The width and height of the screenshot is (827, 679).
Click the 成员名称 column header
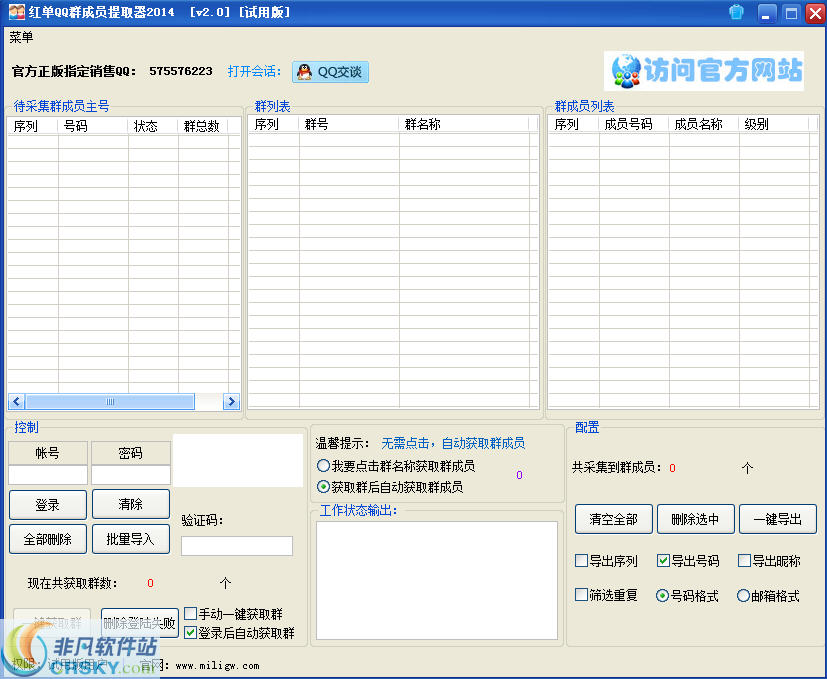pos(704,124)
